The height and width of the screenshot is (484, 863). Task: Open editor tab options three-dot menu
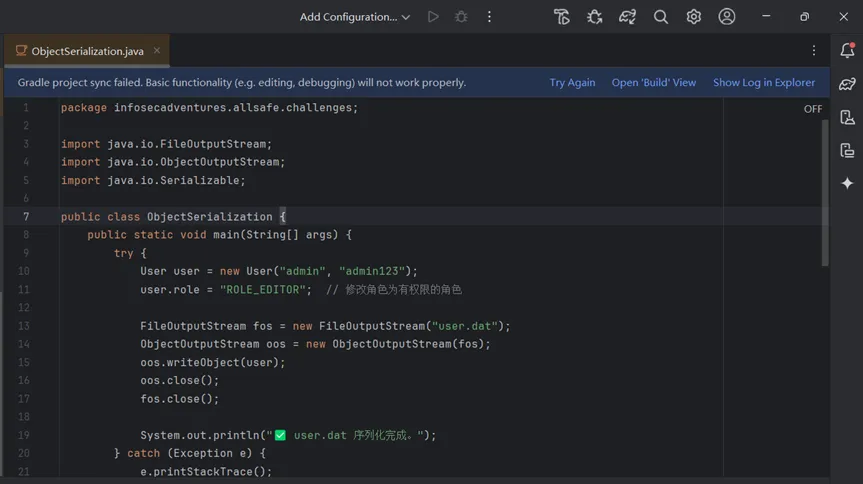click(x=814, y=51)
